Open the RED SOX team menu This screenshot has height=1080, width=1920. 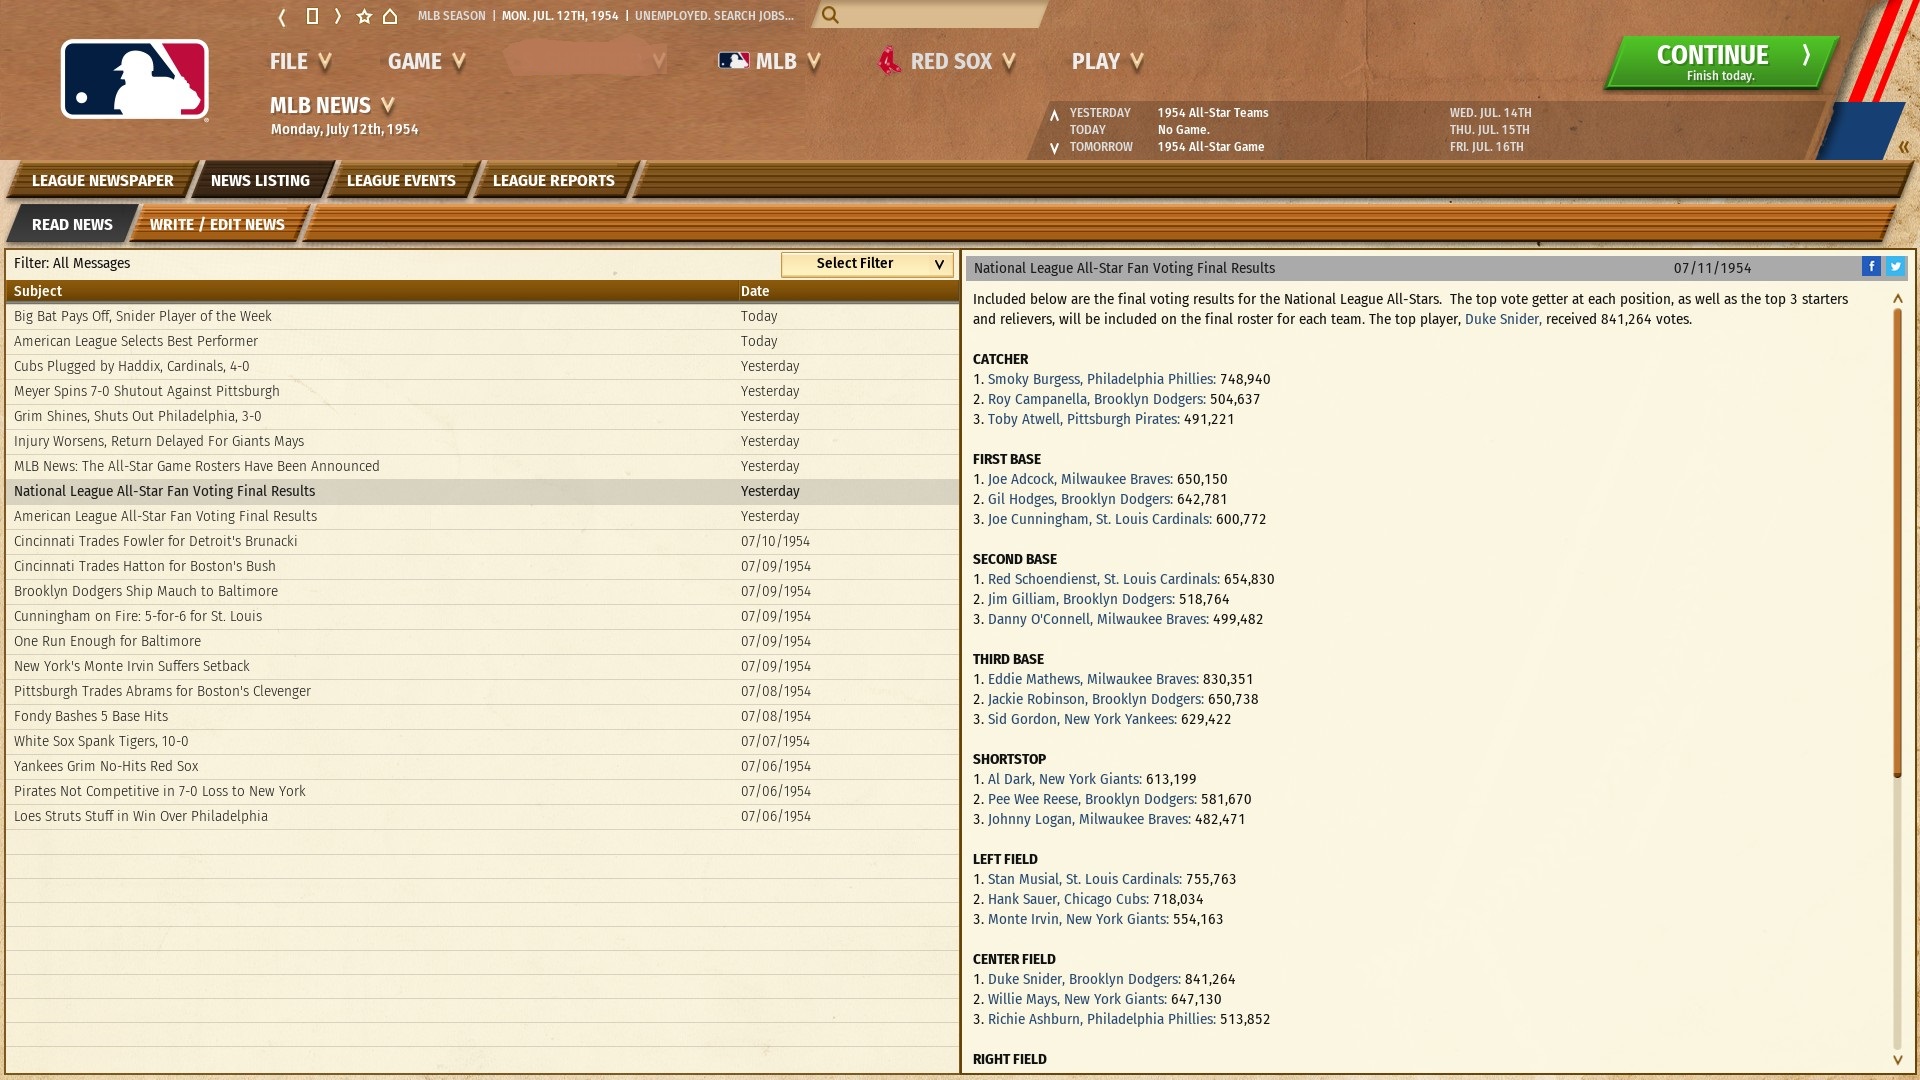946,61
